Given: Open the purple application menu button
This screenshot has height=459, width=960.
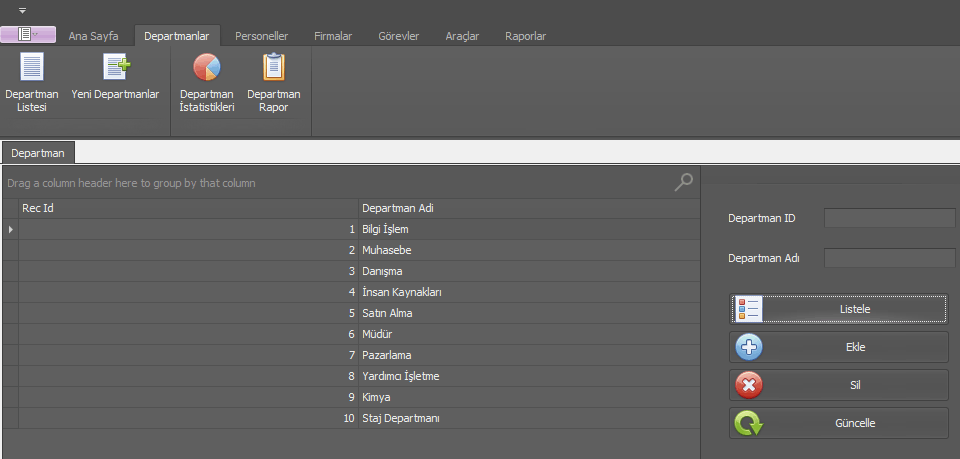Looking at the screenshot, I should click(x=28, y=34).
